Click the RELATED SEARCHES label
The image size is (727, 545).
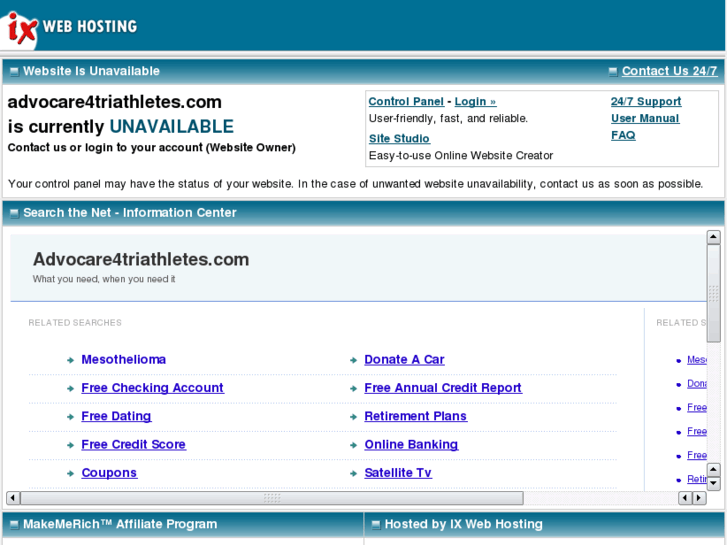point(75,322)
